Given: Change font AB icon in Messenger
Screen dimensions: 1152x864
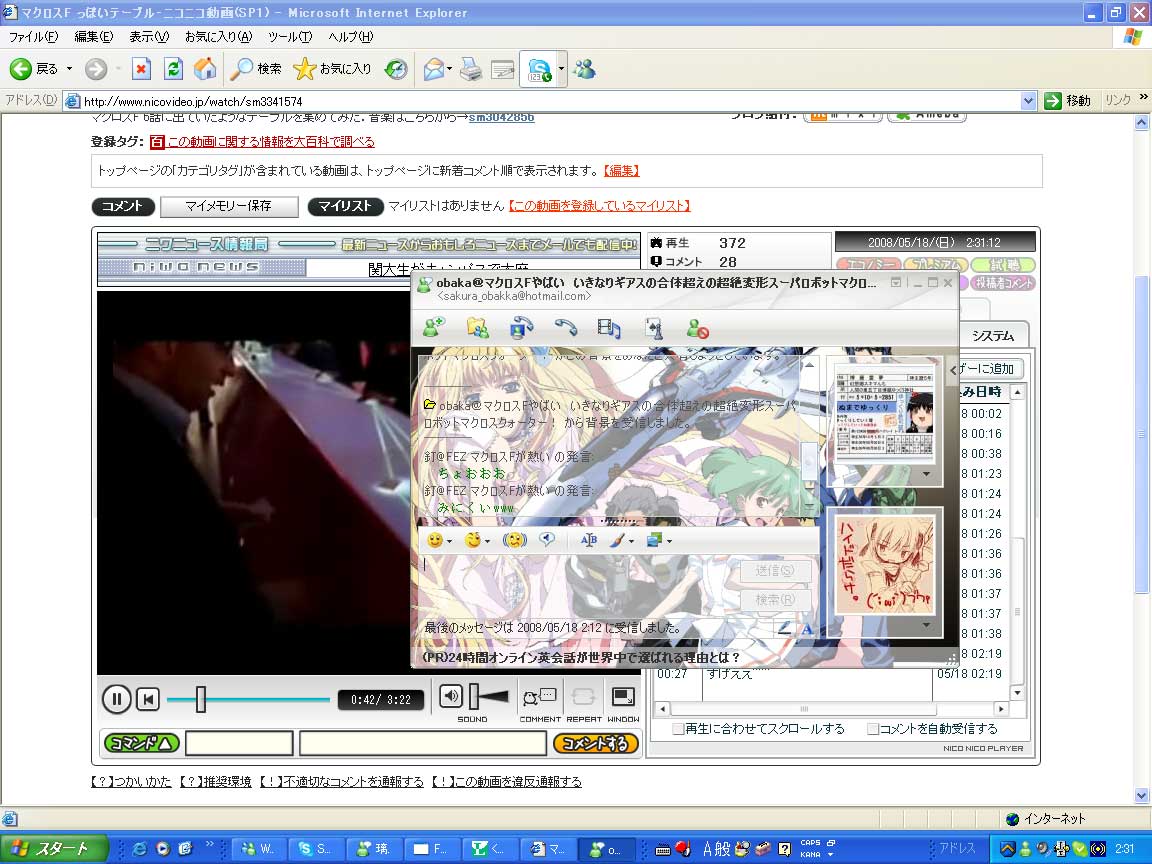Looking at the screenshot, I should tap(588, 541).
